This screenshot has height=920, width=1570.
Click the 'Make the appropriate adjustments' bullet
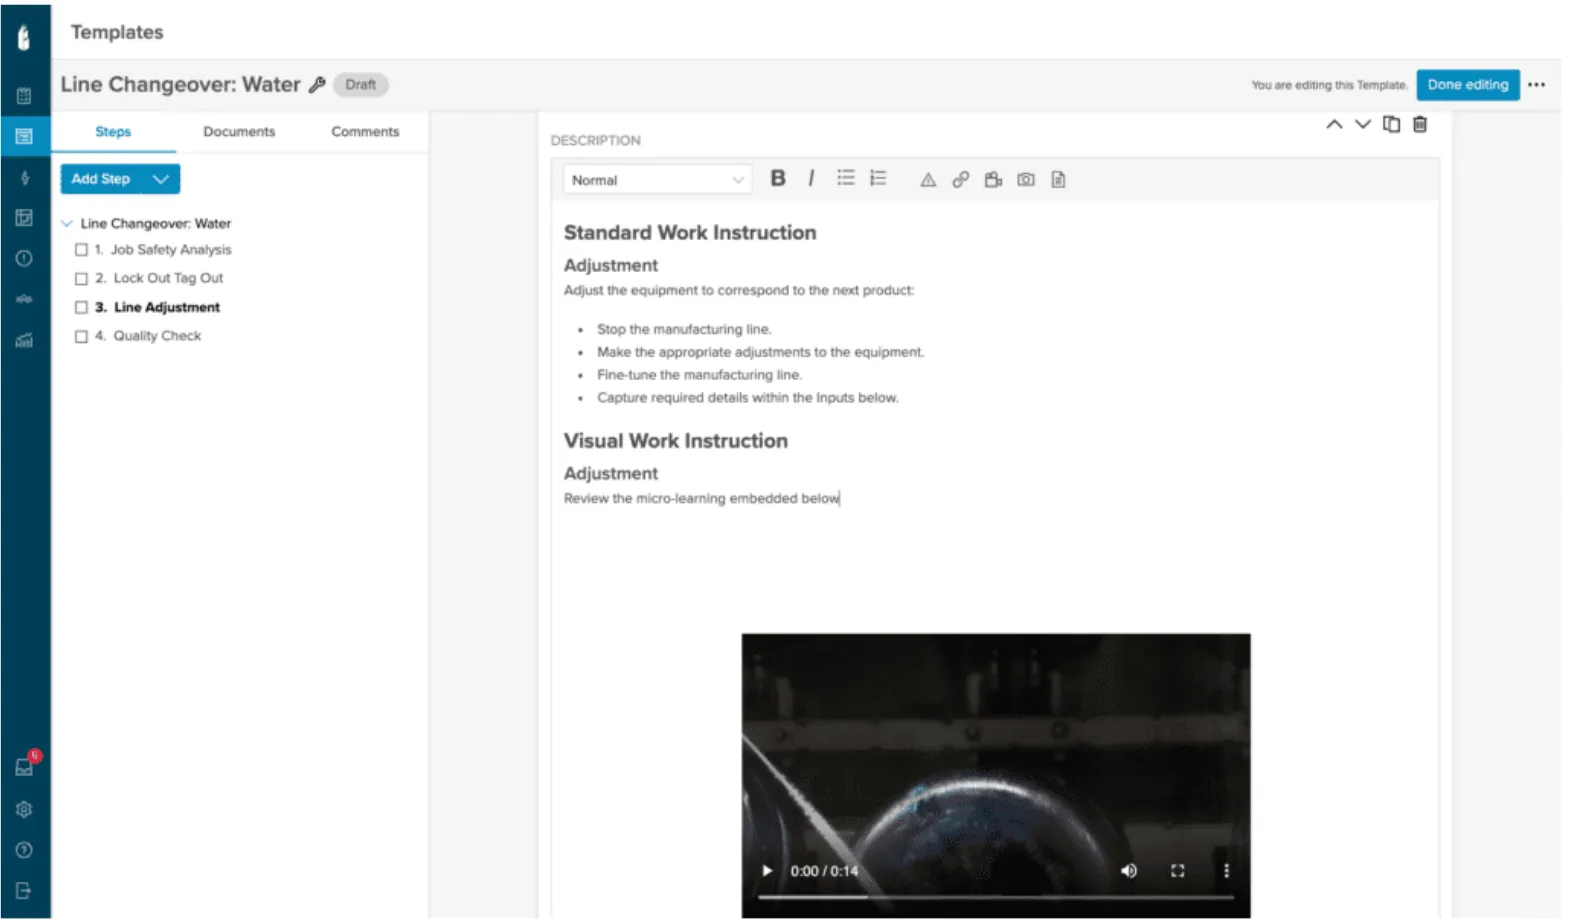point(761,352)
